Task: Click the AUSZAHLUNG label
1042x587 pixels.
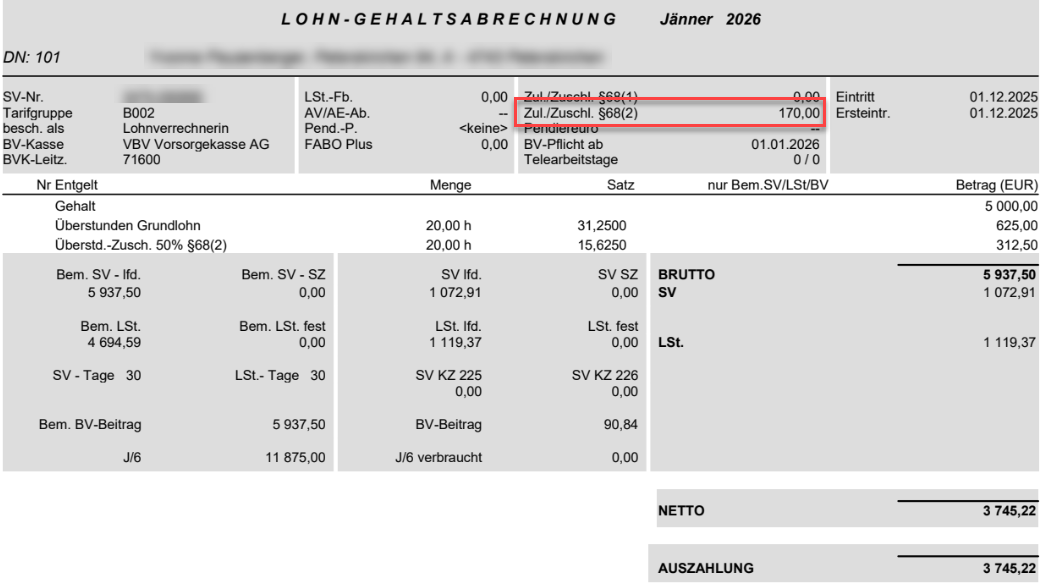Action: [706, 568]
